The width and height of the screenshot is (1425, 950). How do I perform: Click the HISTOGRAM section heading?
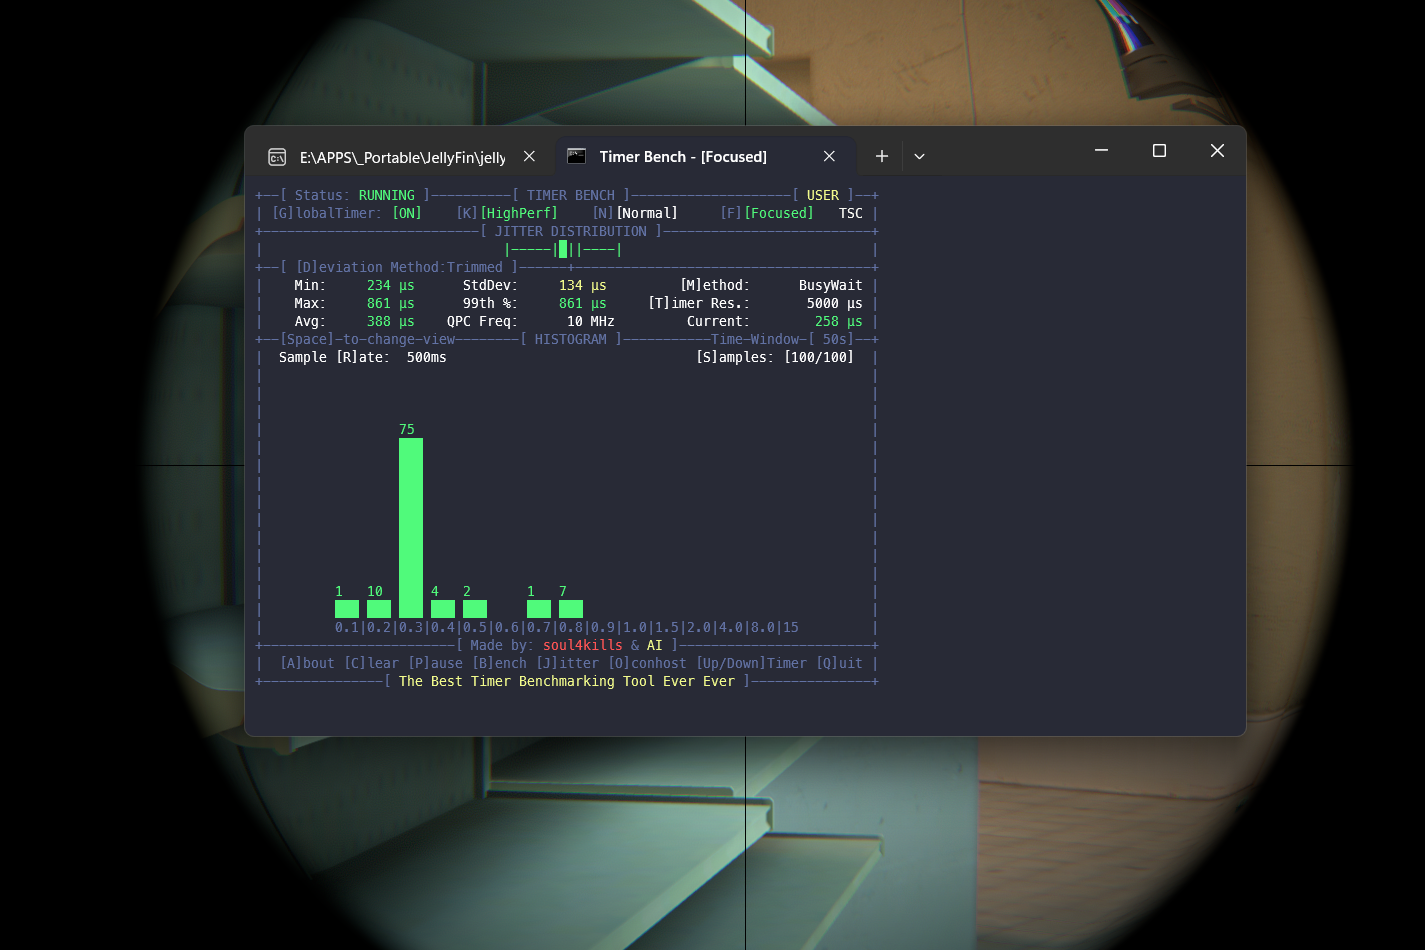[571, 339]
